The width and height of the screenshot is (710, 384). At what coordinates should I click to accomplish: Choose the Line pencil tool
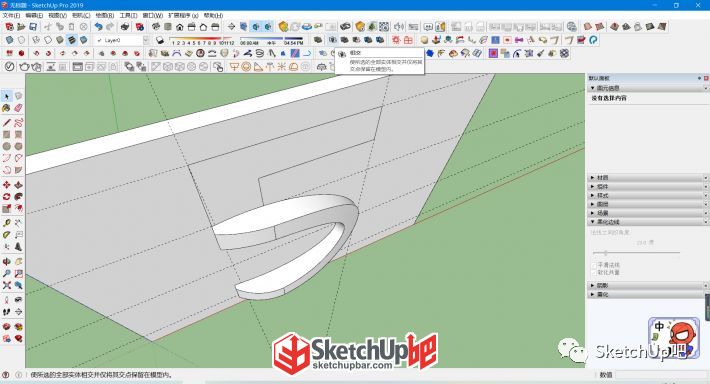6,123
